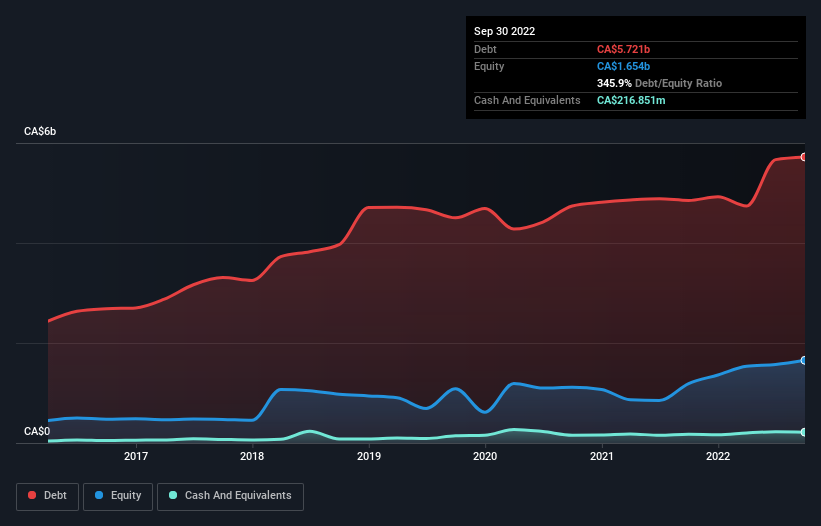Image resolution: width=821 pixels, height=526 pixels.
Task: Click the blue Equity legend dot
Action: point(99,495)
